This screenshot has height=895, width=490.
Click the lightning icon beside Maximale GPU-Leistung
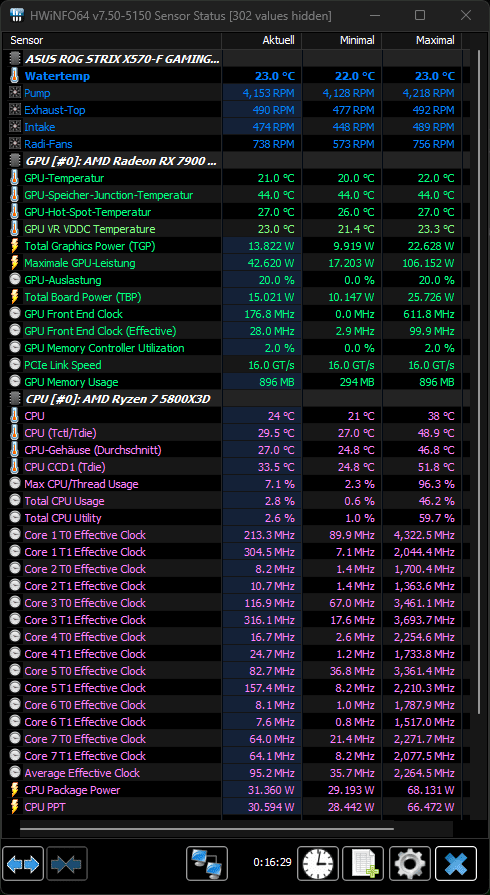15,263
